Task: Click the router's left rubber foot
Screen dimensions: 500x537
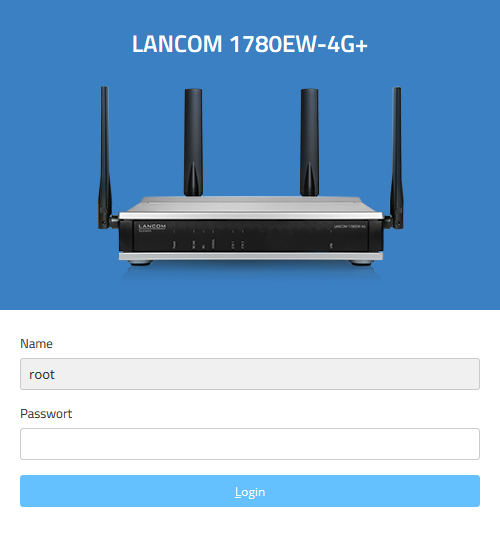Action: (x=140, y=263)
